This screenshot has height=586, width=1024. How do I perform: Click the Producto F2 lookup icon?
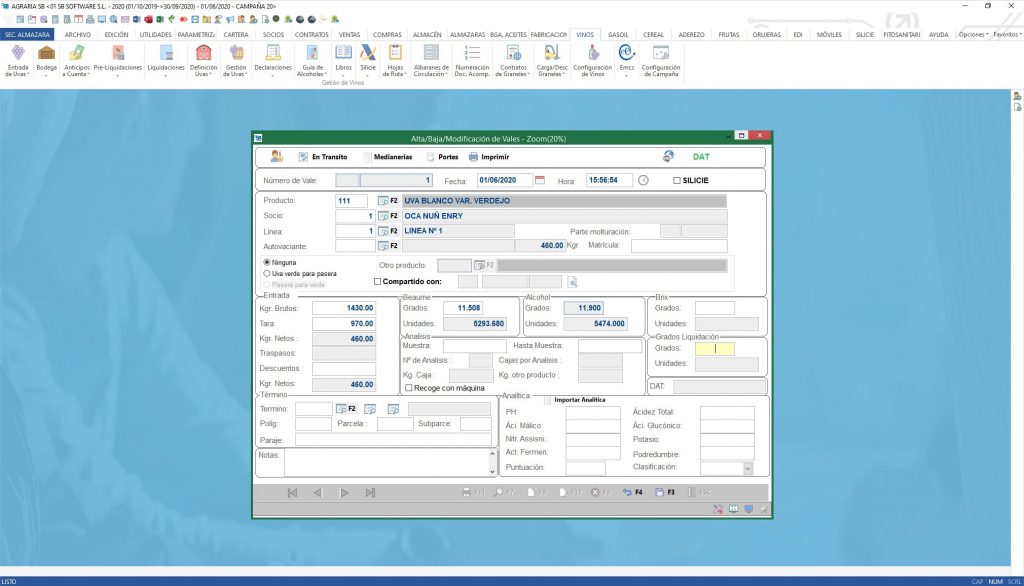[x=383, y=201]
